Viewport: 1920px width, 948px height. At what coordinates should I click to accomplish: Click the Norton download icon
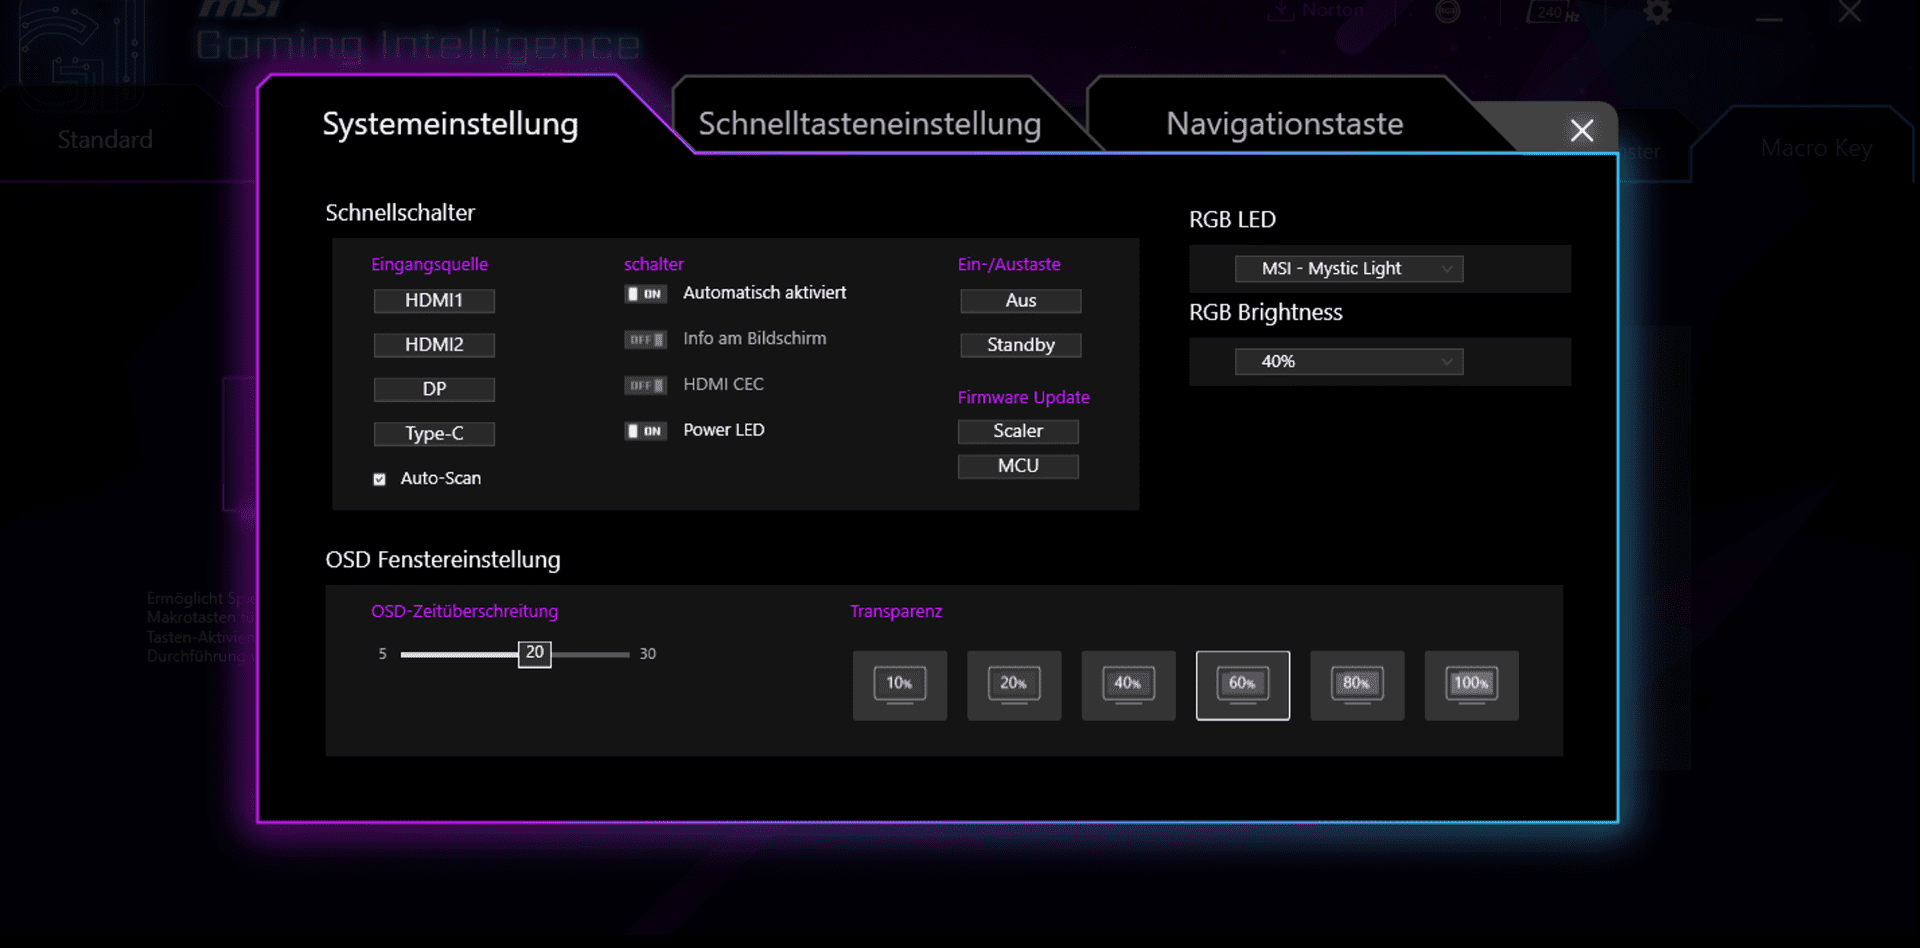pos(1280,11)
